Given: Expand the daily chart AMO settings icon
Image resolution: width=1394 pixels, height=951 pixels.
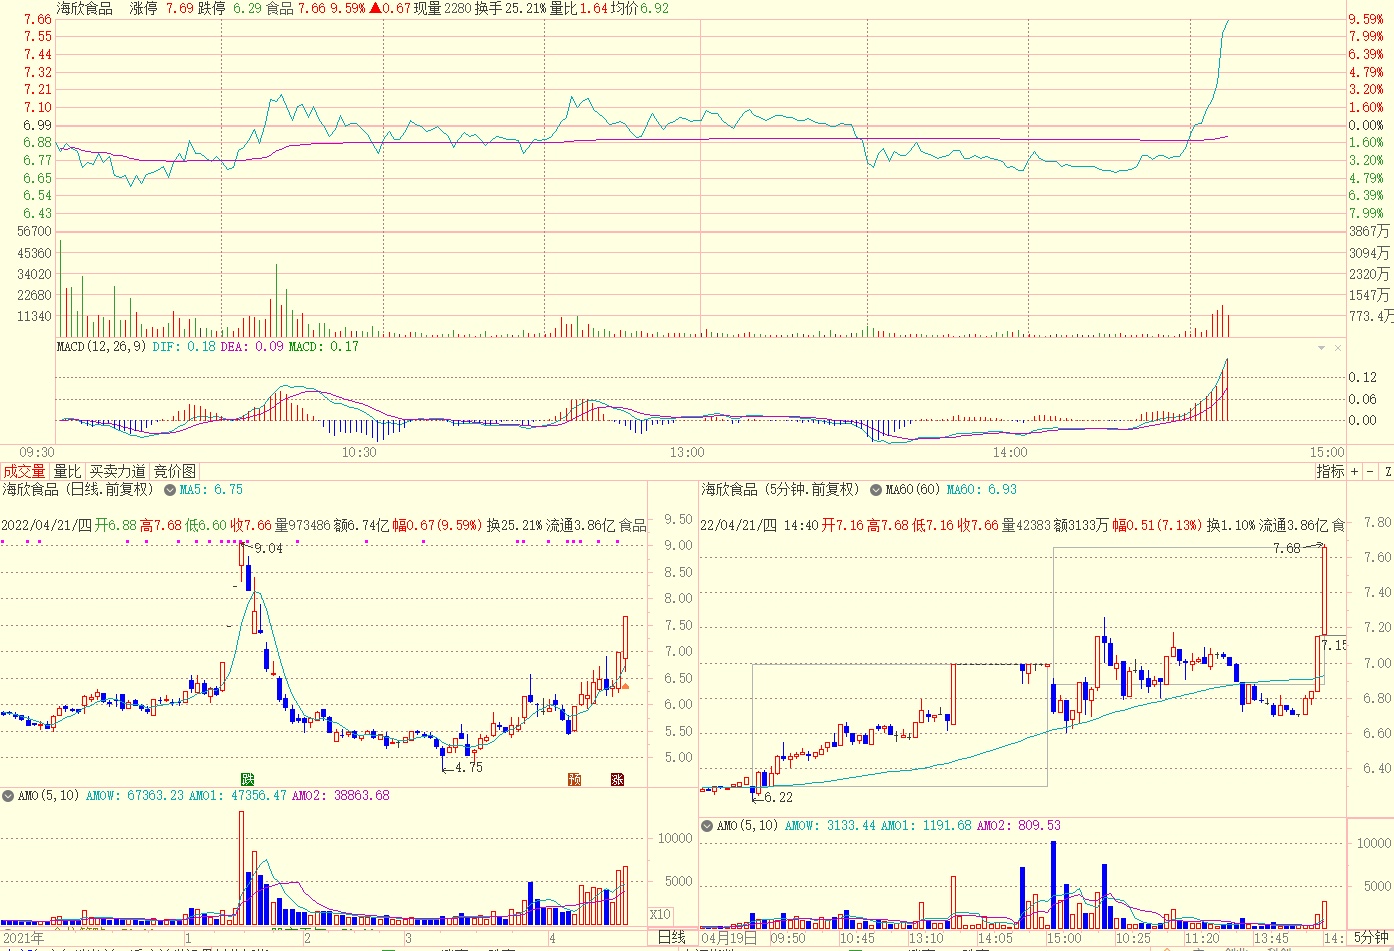Looking at the screenshot, I should [x=8, y=796].
